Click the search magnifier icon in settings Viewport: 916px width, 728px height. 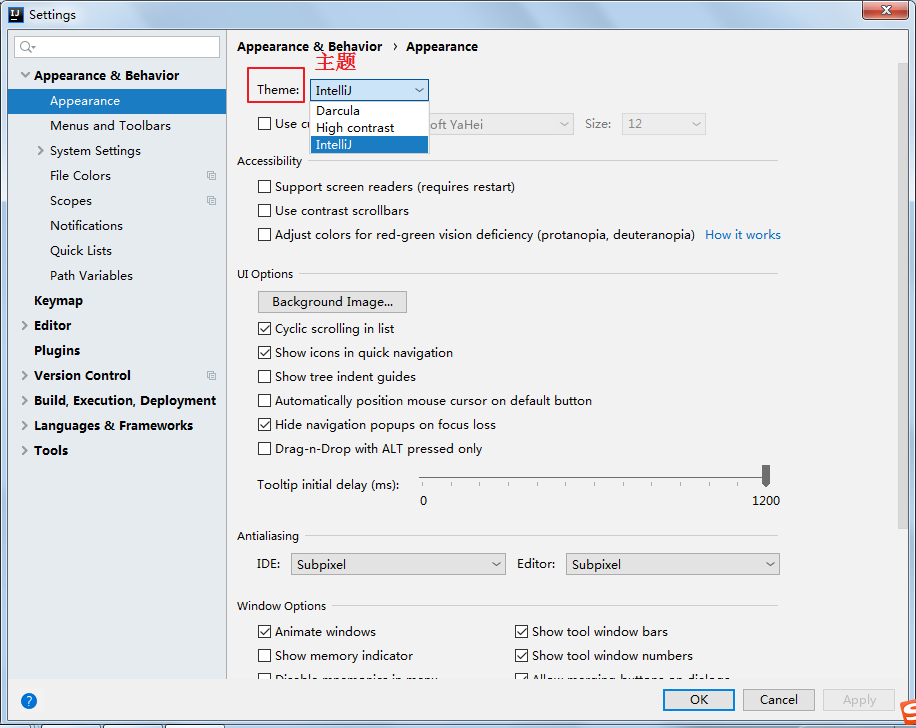[x=27, y=47]
